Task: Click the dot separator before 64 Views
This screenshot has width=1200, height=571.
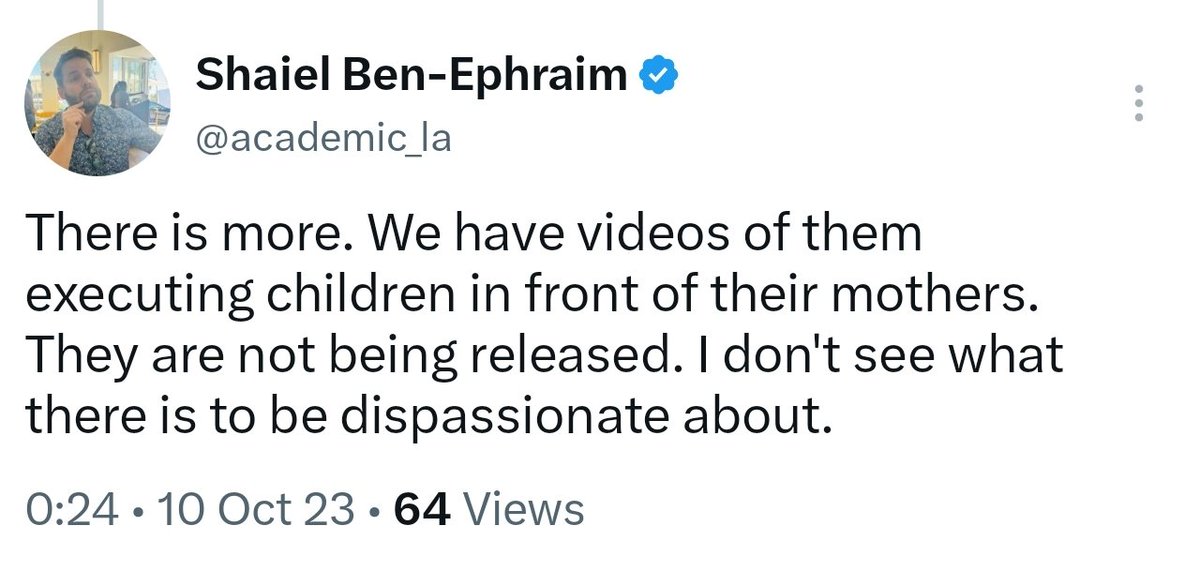Action: pos(375,510)
